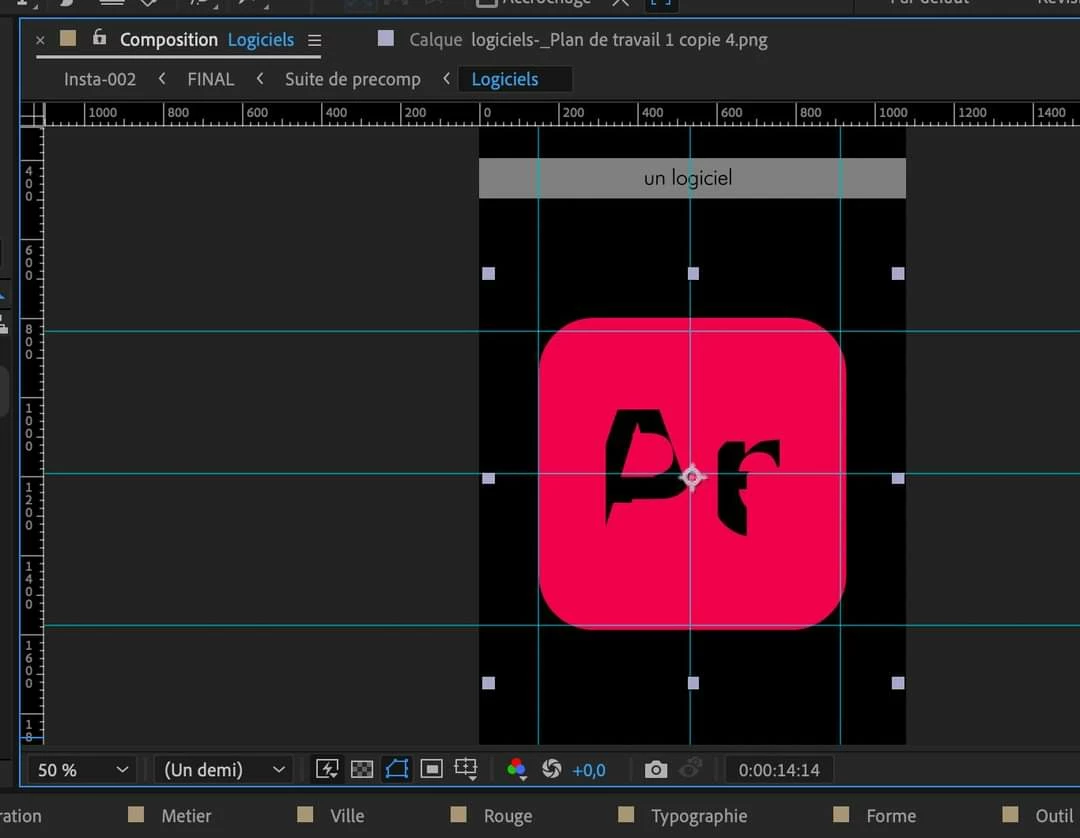The image size is (1080, 838).
Task: Open the Outil timeline tab
Action: (x=1054, y=816)
